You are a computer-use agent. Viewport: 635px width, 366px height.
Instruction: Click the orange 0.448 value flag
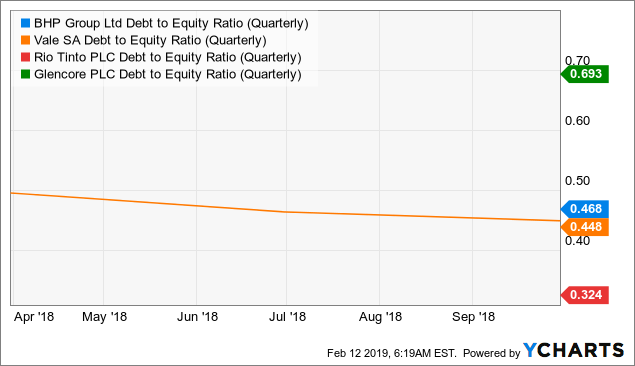pyautogui.click(x=585, y=227)
